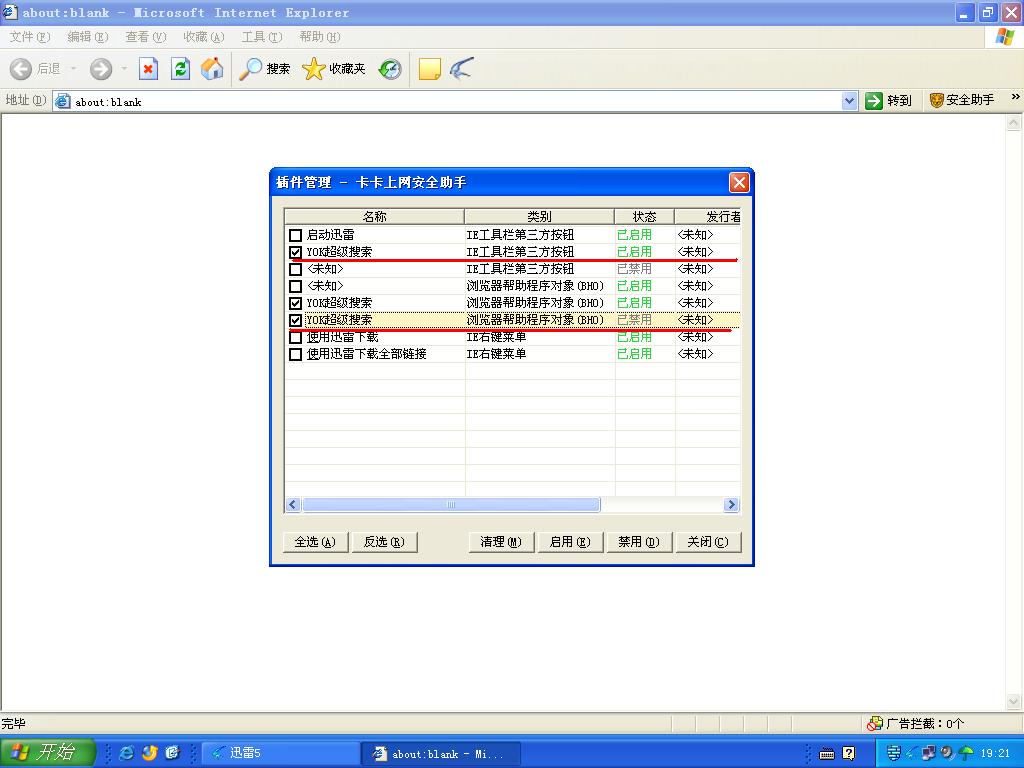Open the 文件(F) menu

[30, 37]
